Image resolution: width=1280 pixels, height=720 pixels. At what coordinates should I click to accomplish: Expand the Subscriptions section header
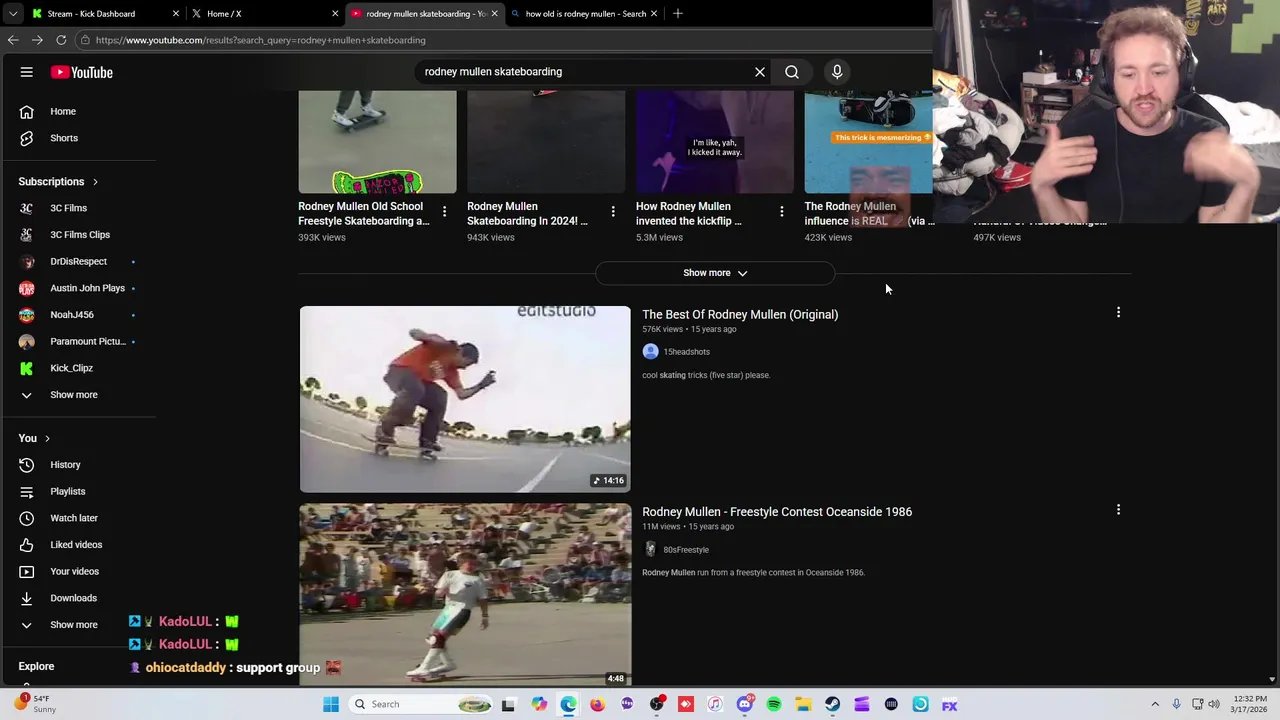58,182
